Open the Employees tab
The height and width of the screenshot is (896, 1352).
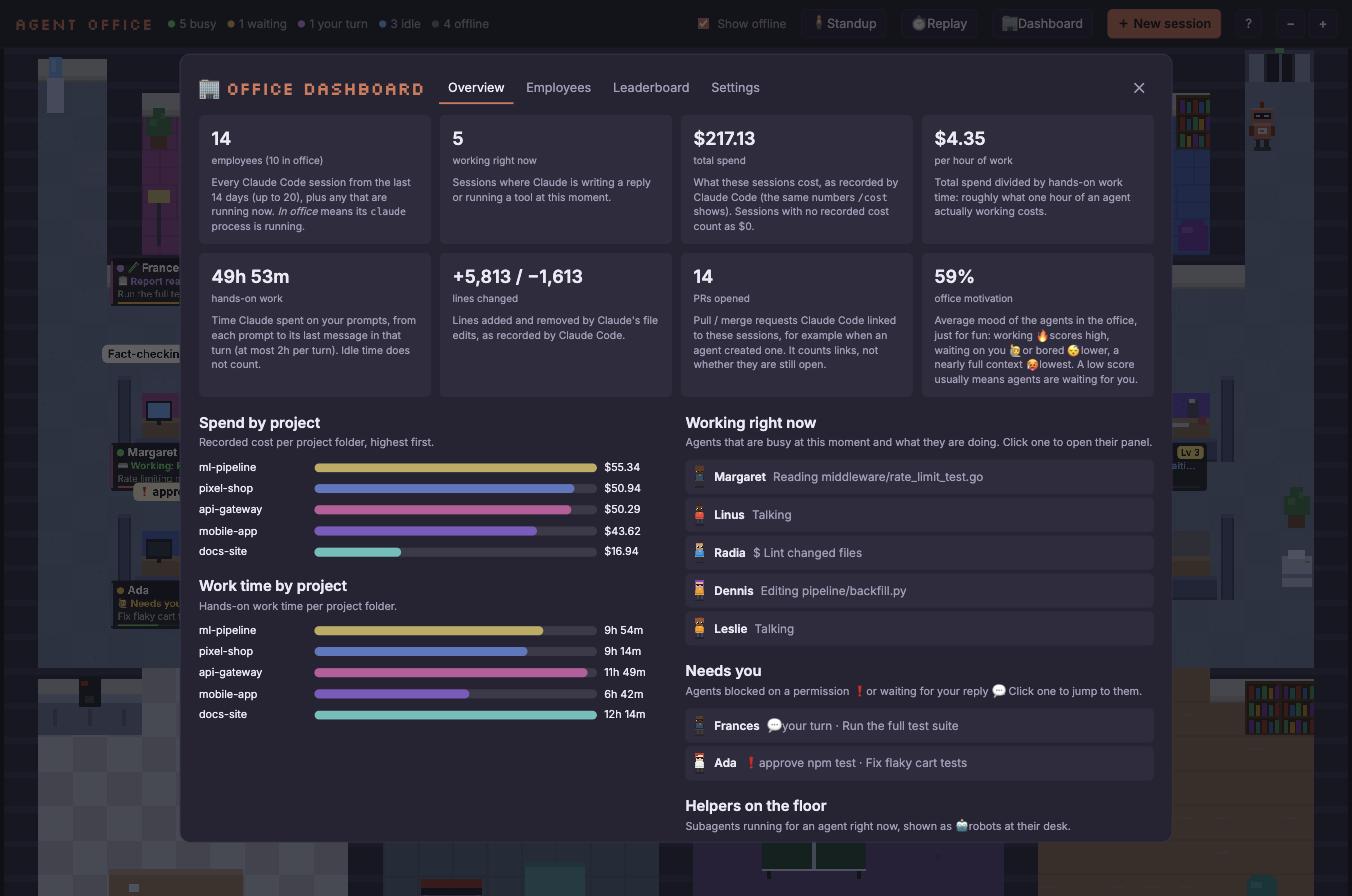tap(558, 88)
